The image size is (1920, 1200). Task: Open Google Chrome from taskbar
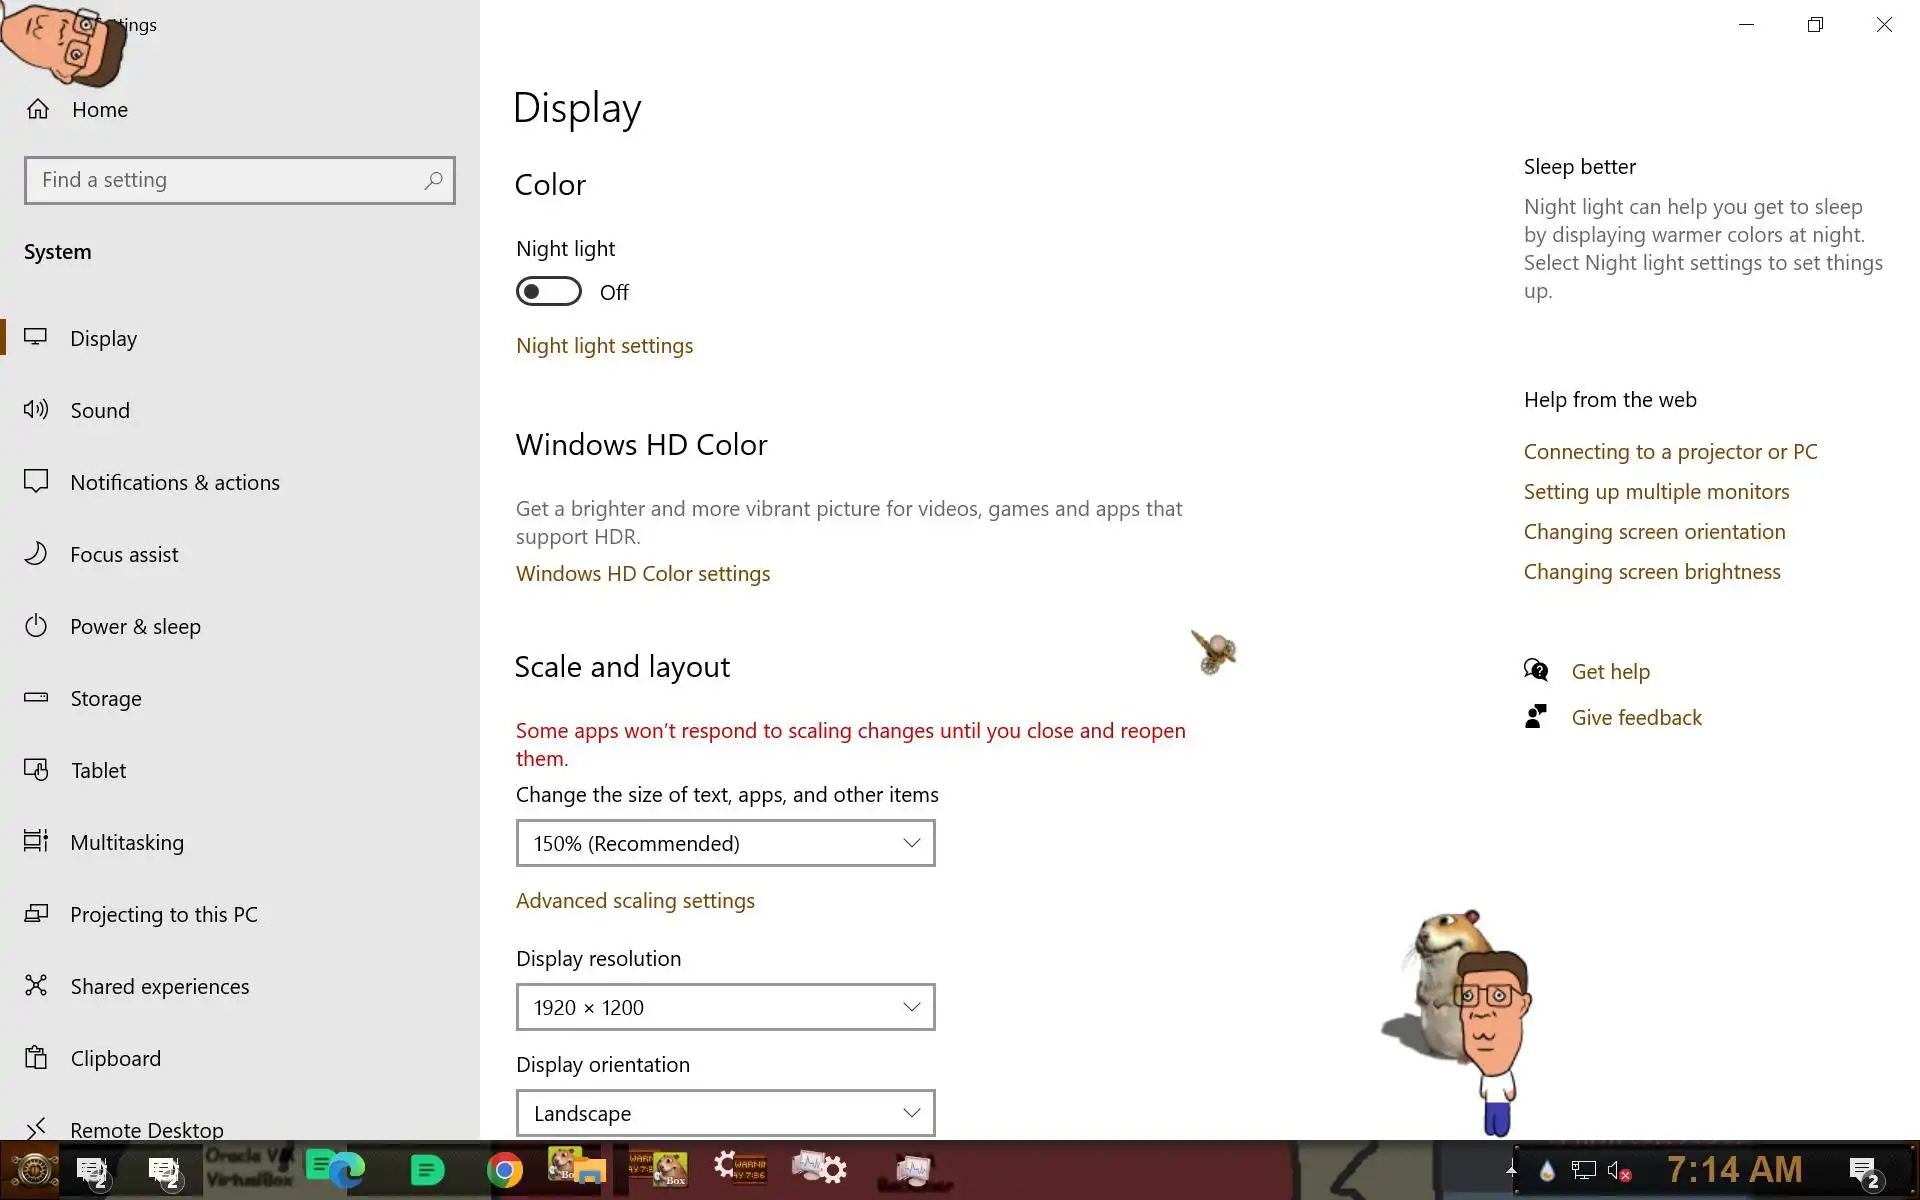[505, 1170]
